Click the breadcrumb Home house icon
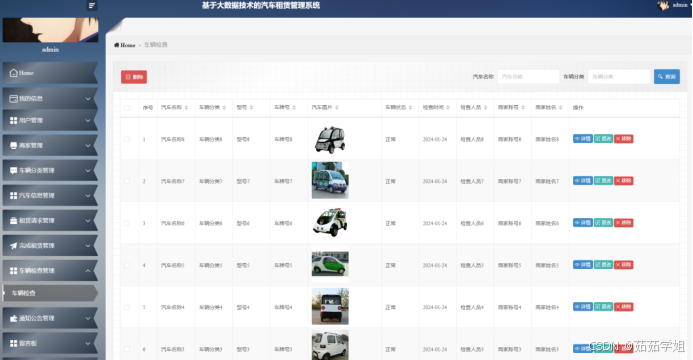693x360 pixels. point(117,45)
